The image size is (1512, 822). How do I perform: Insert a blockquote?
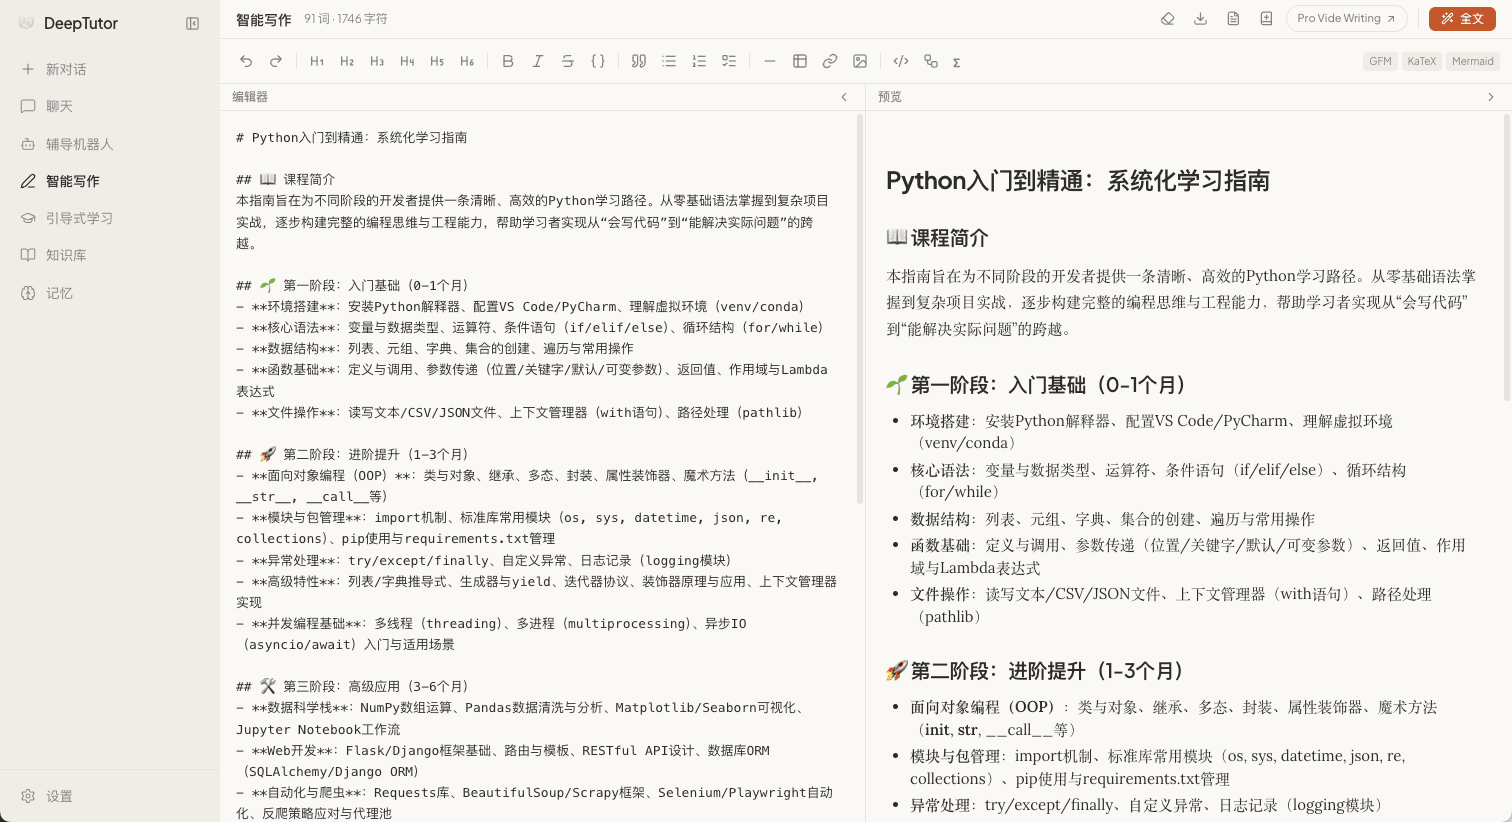point(639,61)
